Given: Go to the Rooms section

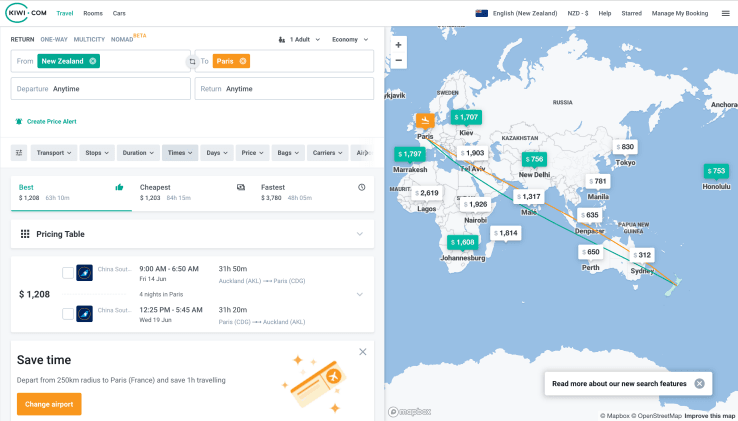Looking at the screenshot, I should [x=93, y=13].
